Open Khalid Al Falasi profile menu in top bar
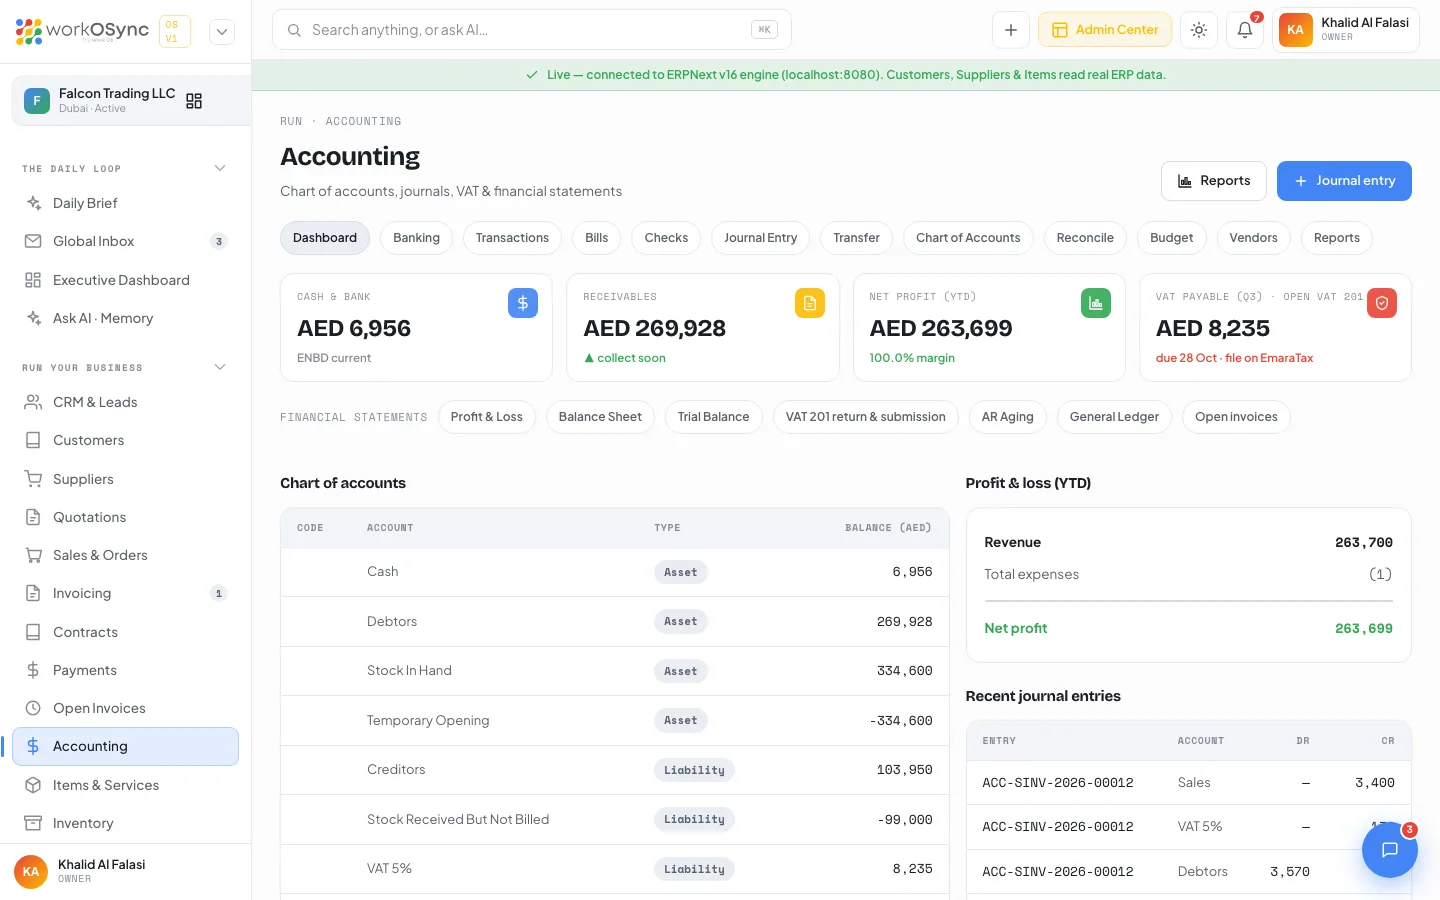The image size is (1440, 900). tap(1346, 30)
